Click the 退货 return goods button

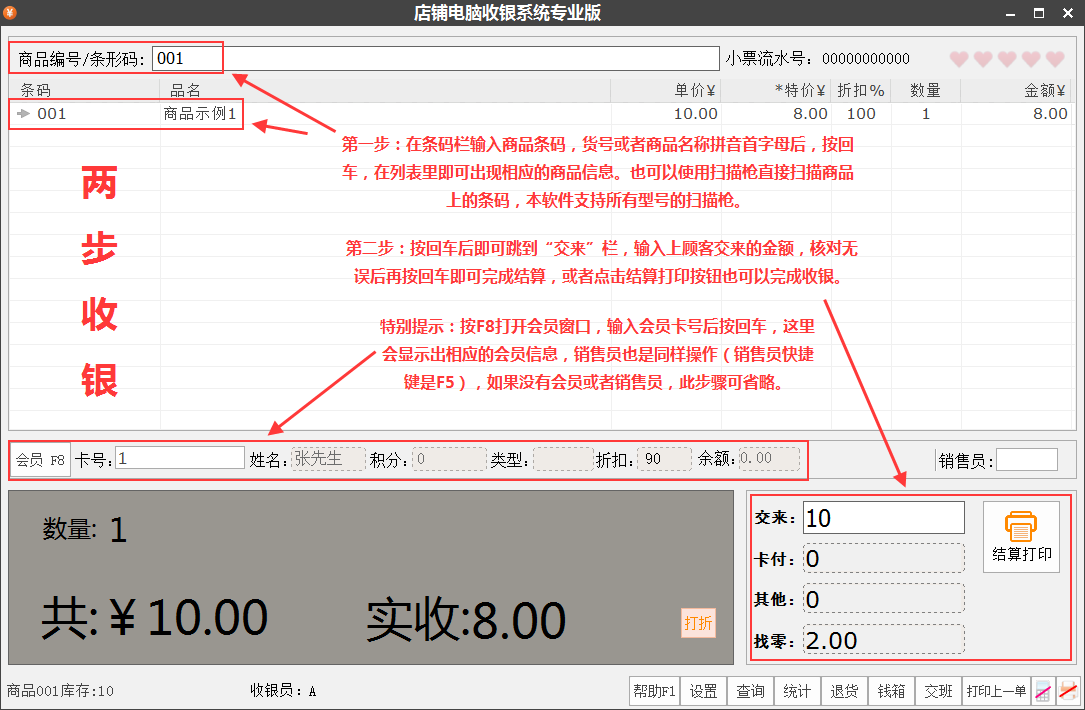844,691
